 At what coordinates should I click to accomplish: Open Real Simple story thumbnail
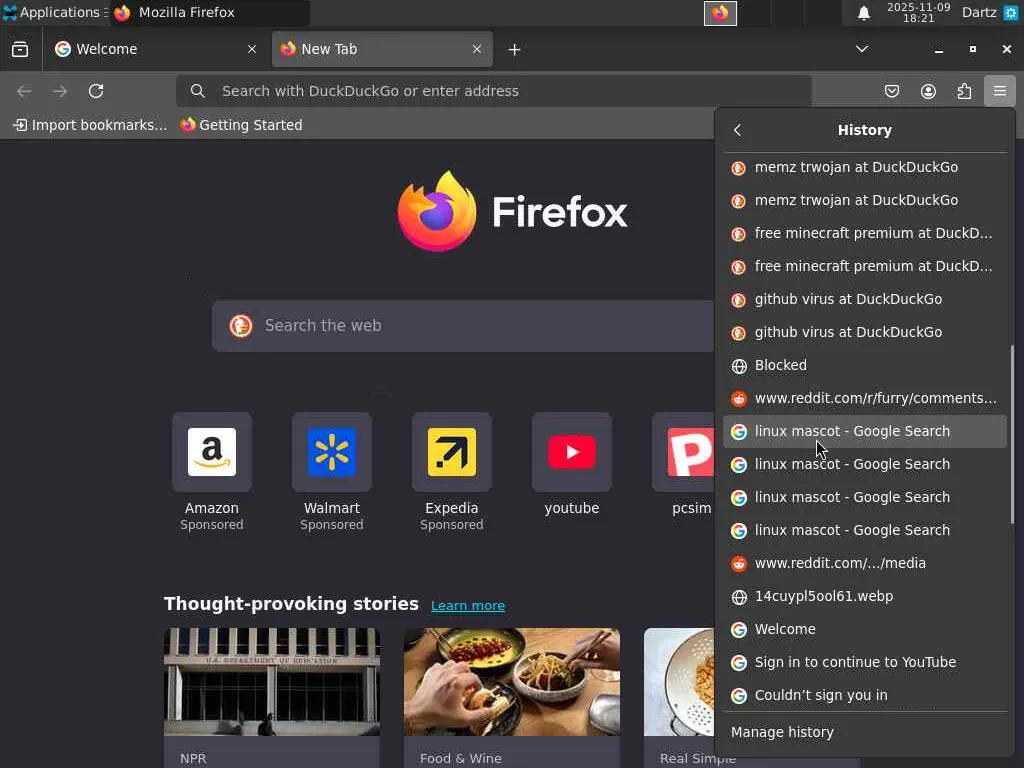(679, 682)
